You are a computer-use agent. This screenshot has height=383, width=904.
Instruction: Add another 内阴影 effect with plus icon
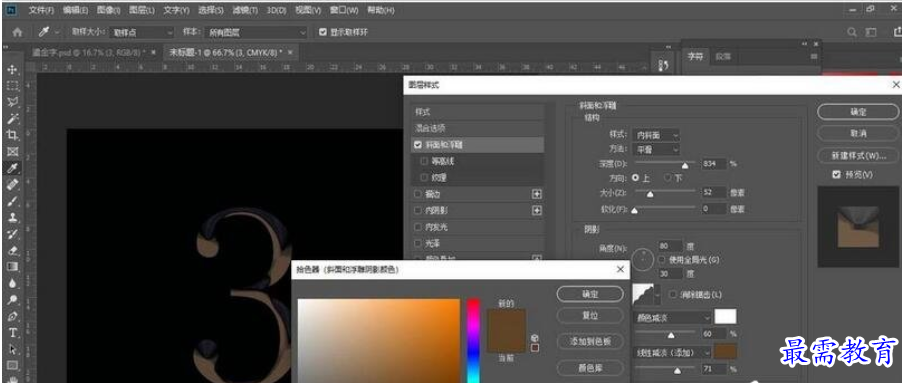(537, 211)
